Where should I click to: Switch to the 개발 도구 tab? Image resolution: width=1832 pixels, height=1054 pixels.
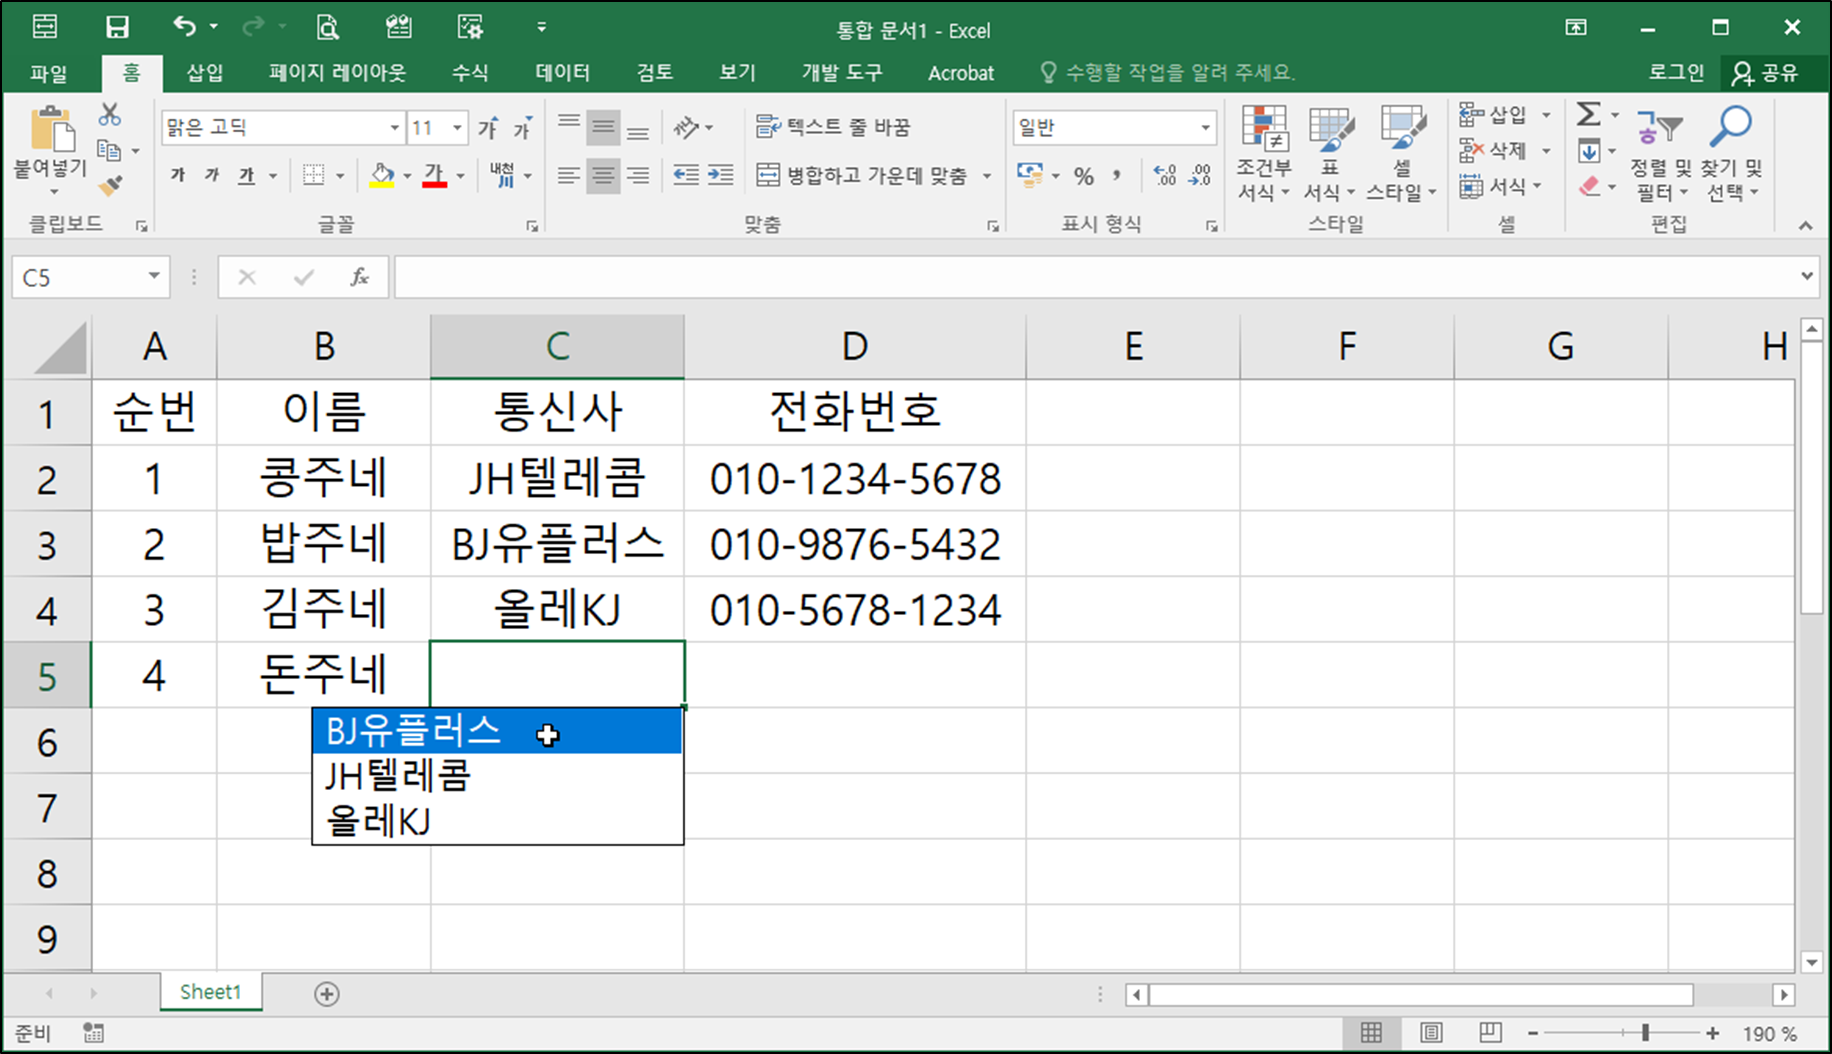(841, 72)
